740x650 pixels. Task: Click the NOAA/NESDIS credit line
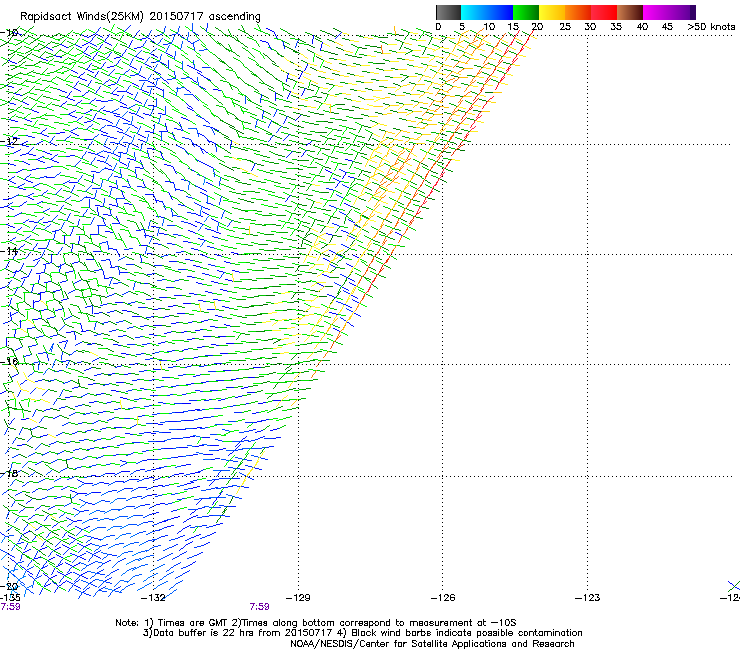click(x=432, y=644)
